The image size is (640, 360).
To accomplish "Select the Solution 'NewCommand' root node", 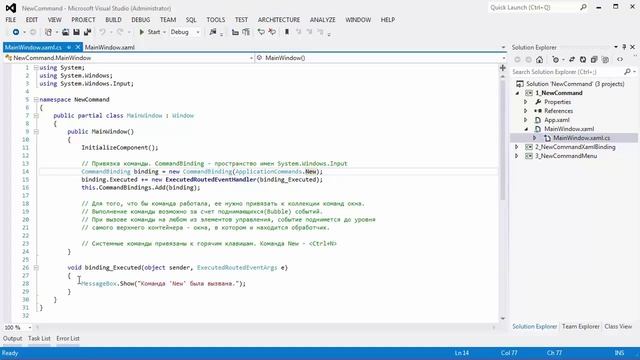I will pyautogui.click(x=575, y=84).
